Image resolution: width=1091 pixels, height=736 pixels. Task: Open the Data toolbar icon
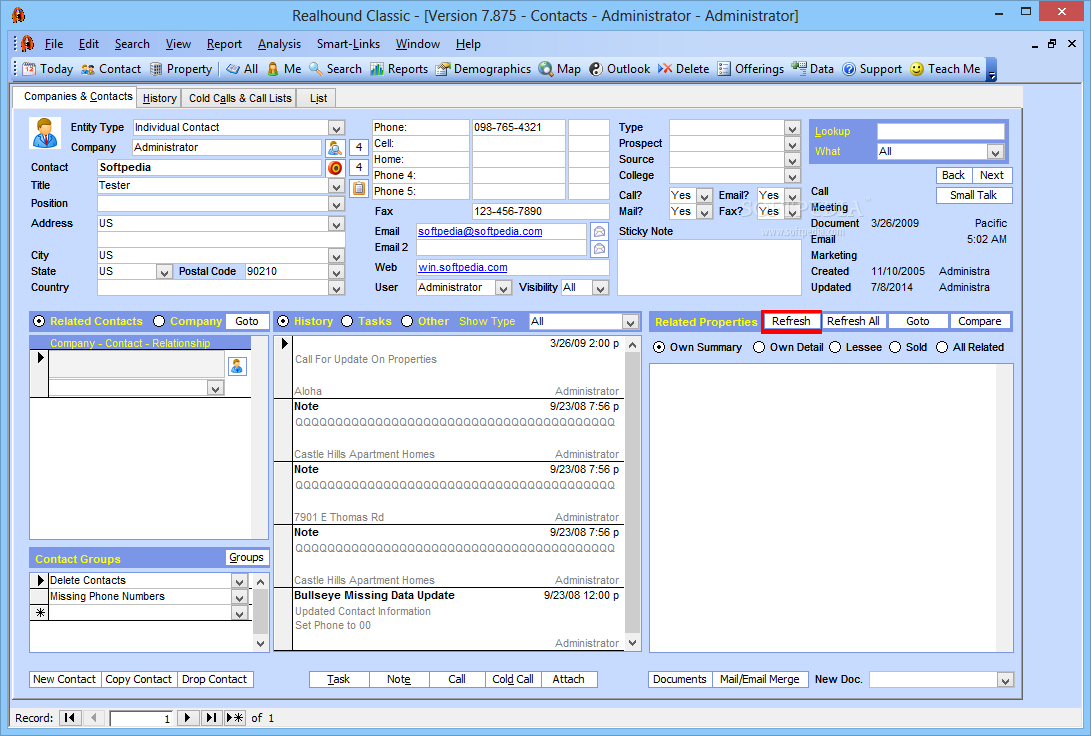813,69
